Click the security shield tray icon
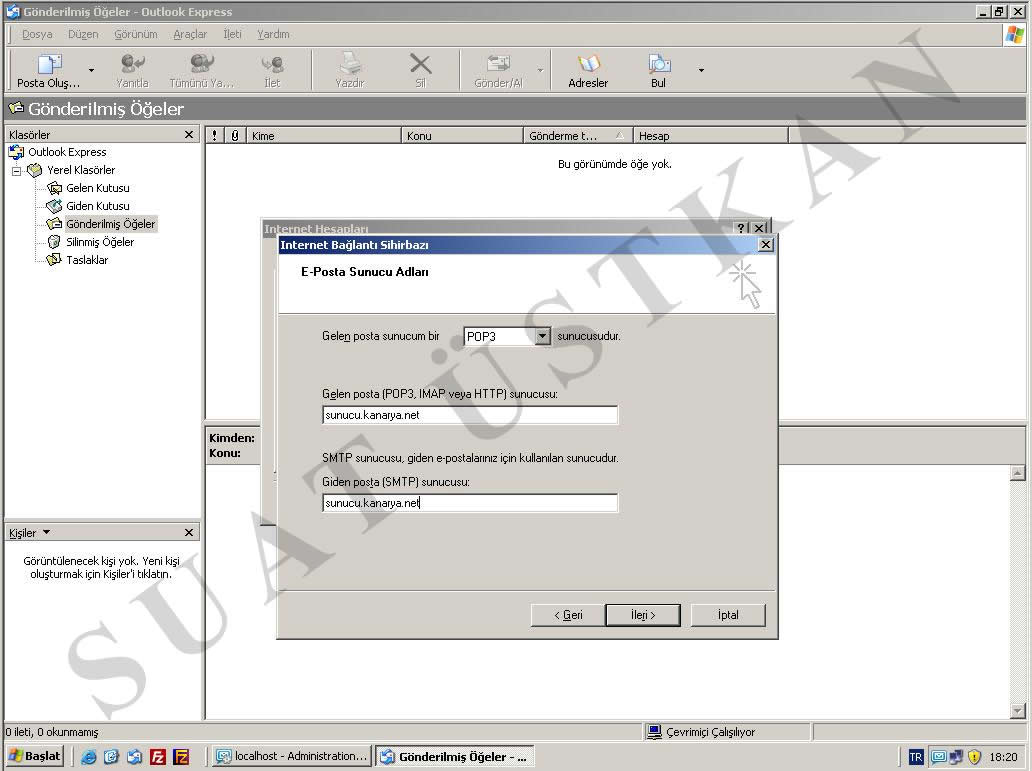The image size is (1032, 771). 975,757
